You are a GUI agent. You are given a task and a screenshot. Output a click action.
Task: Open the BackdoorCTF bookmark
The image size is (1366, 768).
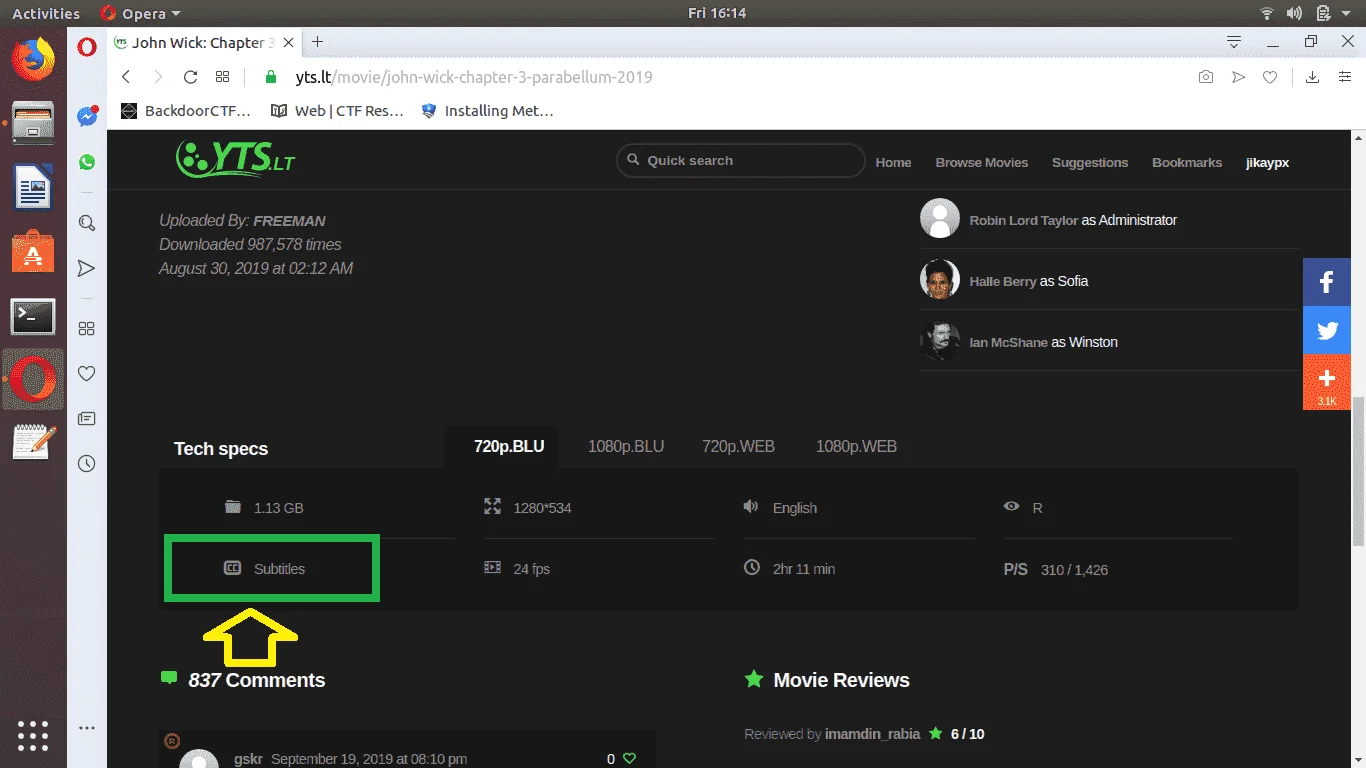coord(186,111)
